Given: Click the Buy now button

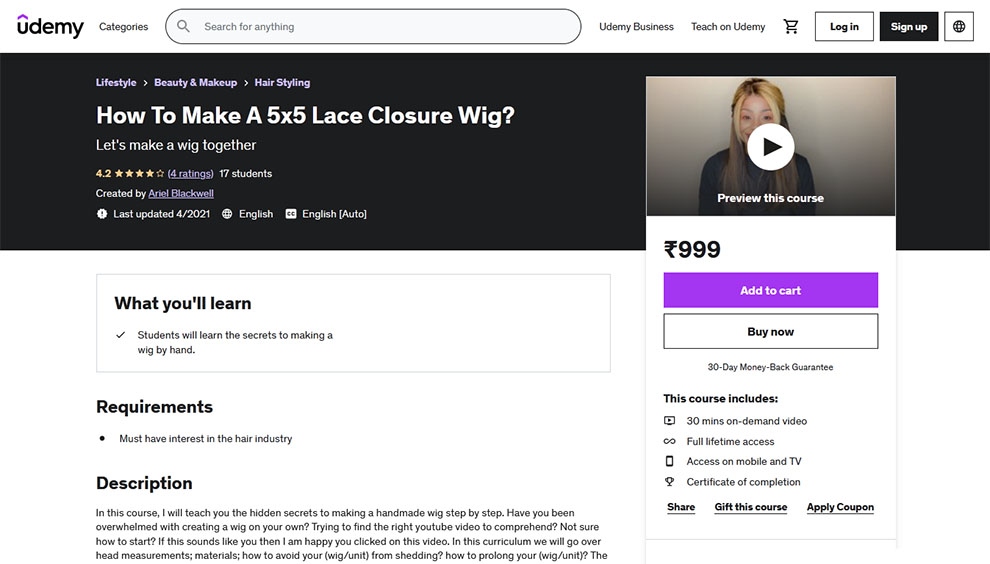Looking at the screenshot, I should 770,332.
